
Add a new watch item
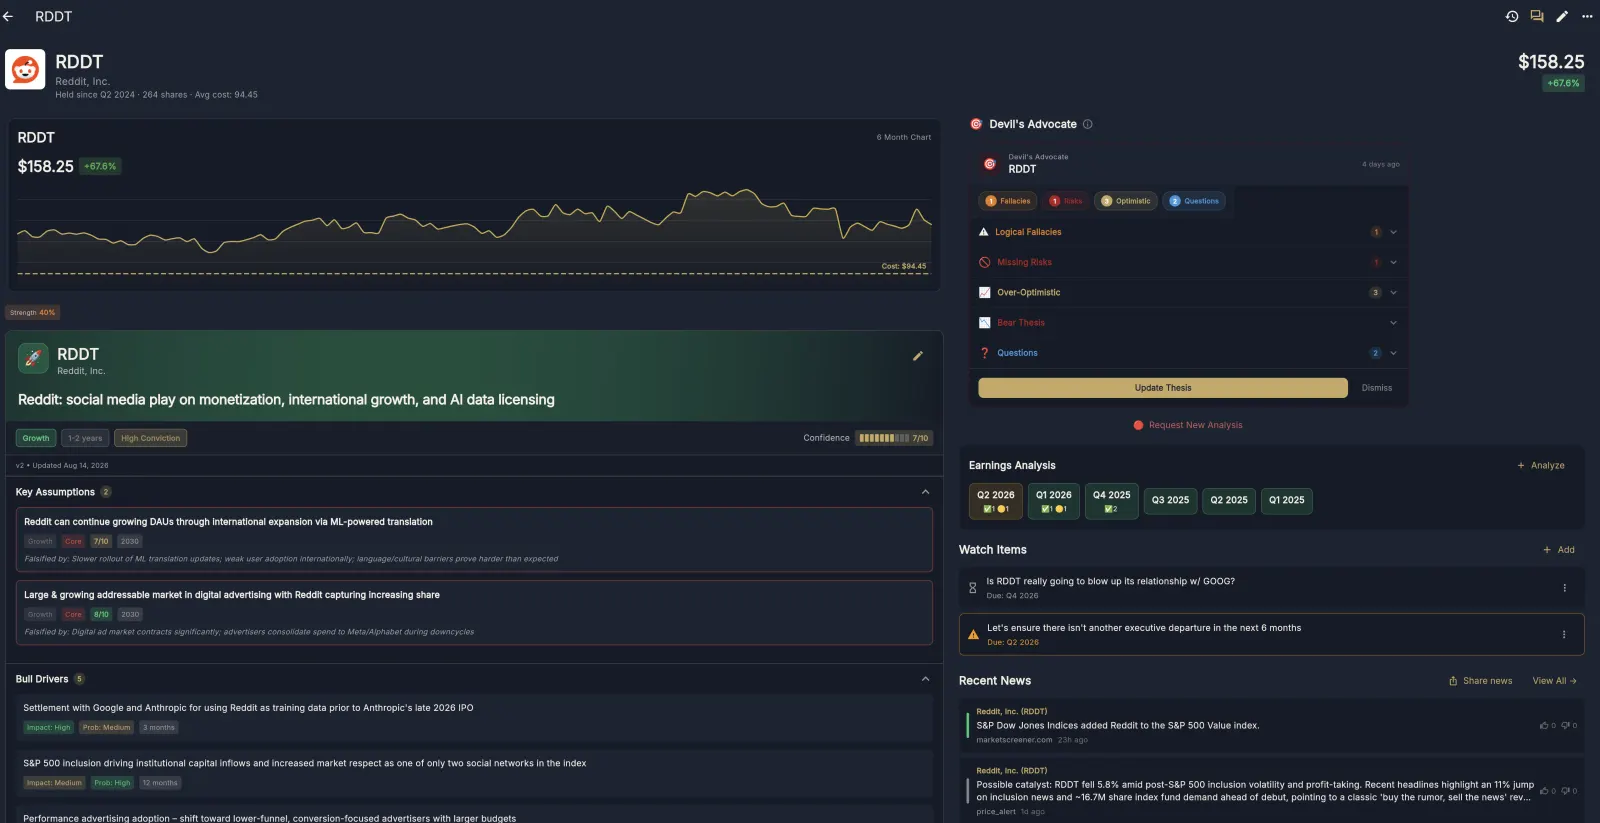pos(1559,550)
